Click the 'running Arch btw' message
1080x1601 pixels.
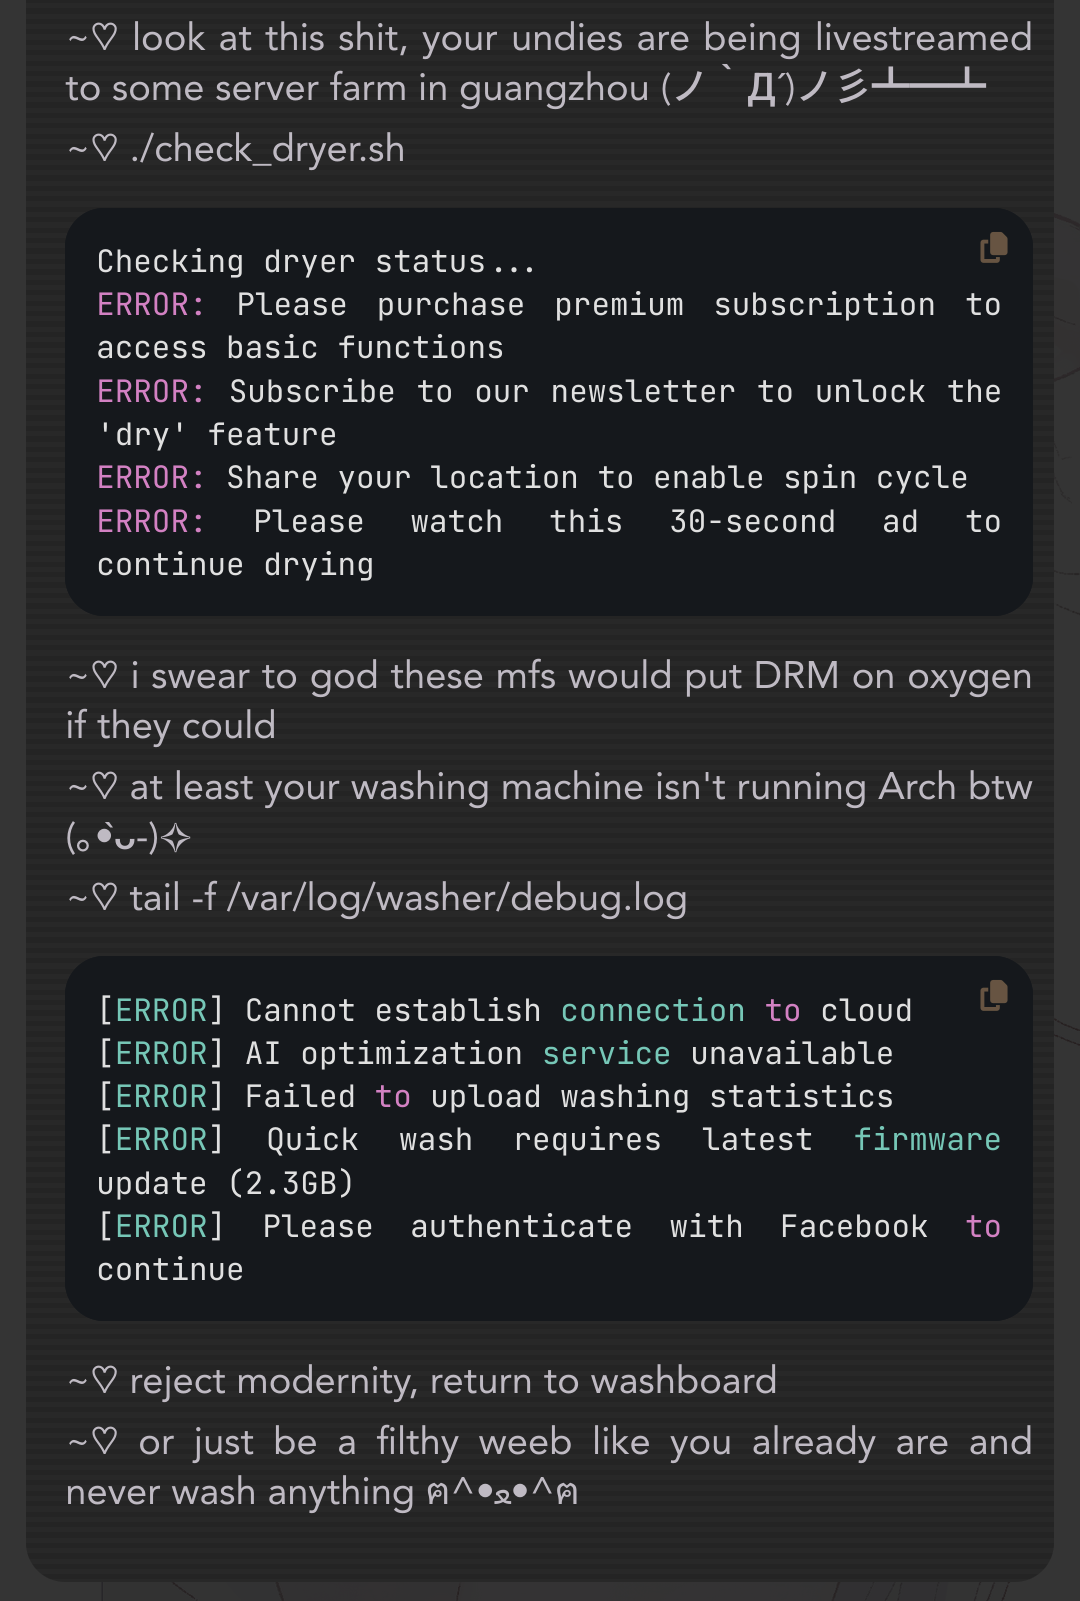(549, 811)
